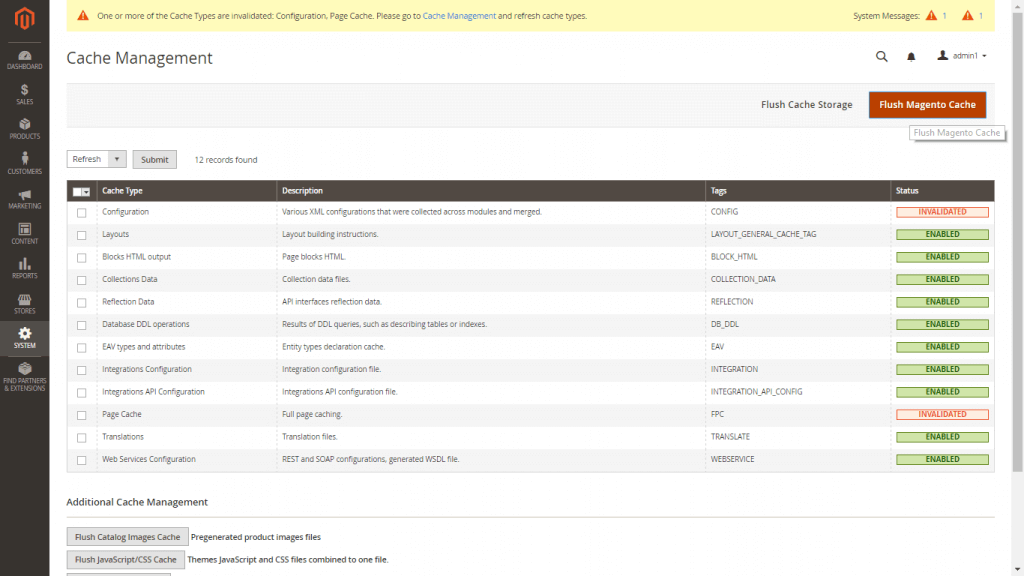
Task: Click the Description column header
Action: click(302, 191)
